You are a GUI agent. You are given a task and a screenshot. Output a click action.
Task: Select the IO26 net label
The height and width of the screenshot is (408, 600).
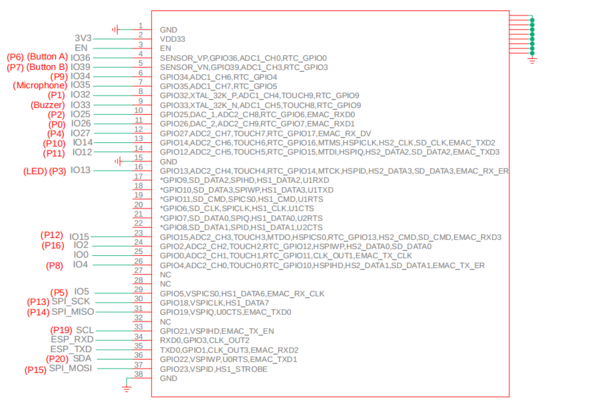[81, 123]
